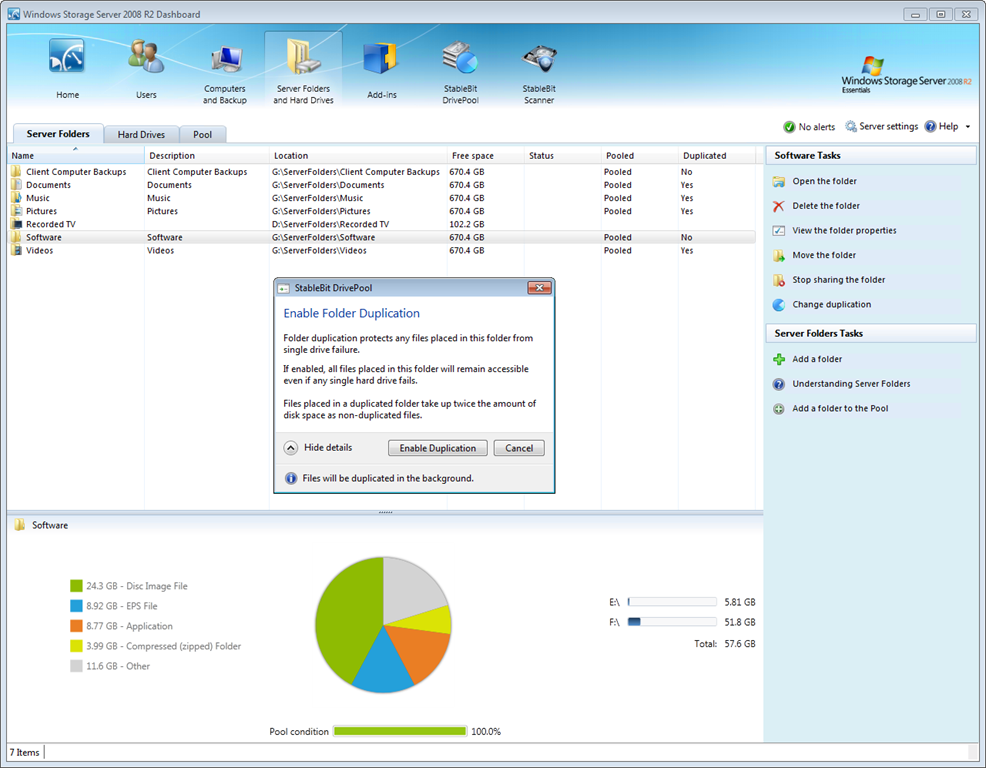The height and width of the screenshot is (768, 986).
Task: Click Stop sharing the folder icon
Action: [x=778, y=280]
